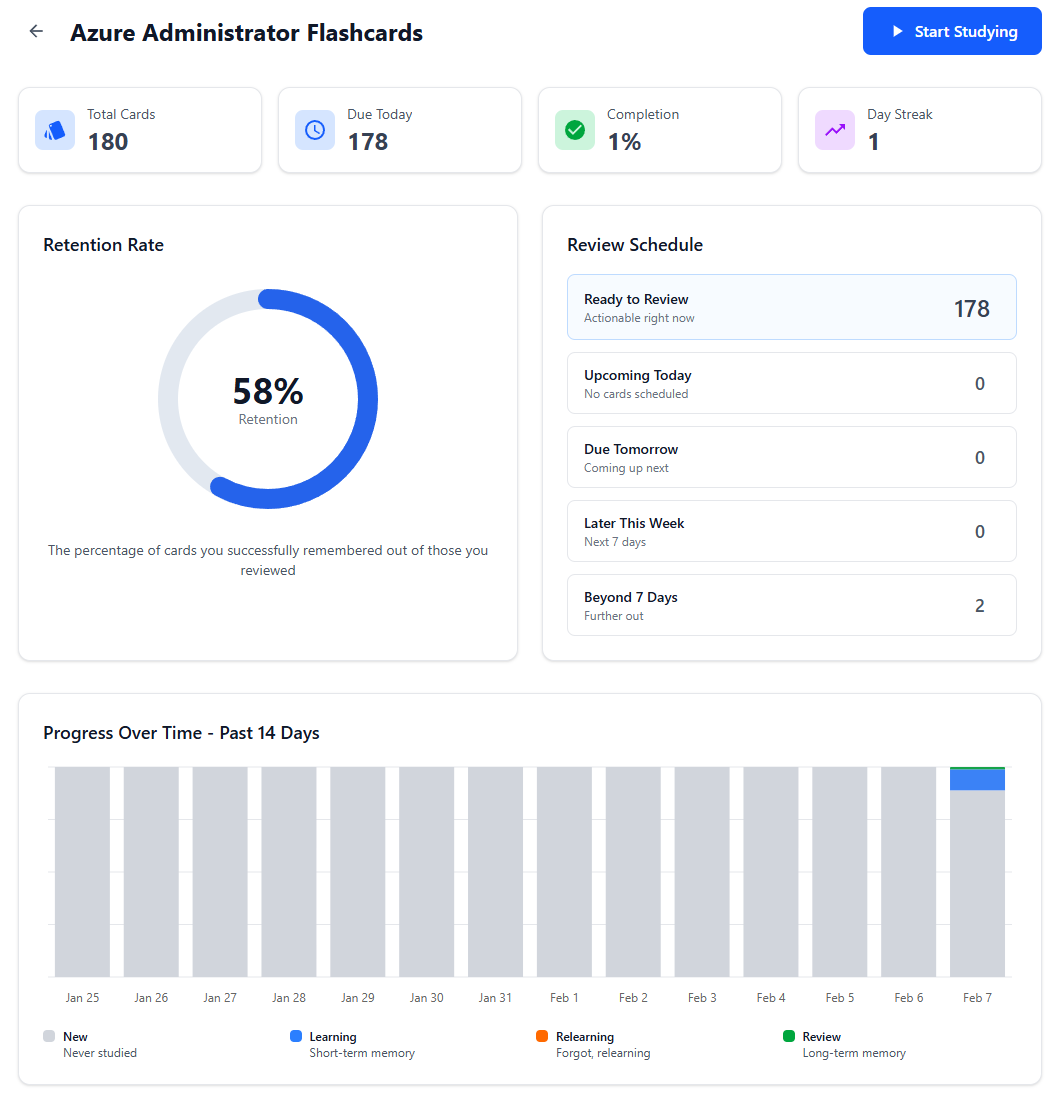1060x1103 pixels.
Task: Click the Completion green checkmark icon
Action: (x=575, y=130)
